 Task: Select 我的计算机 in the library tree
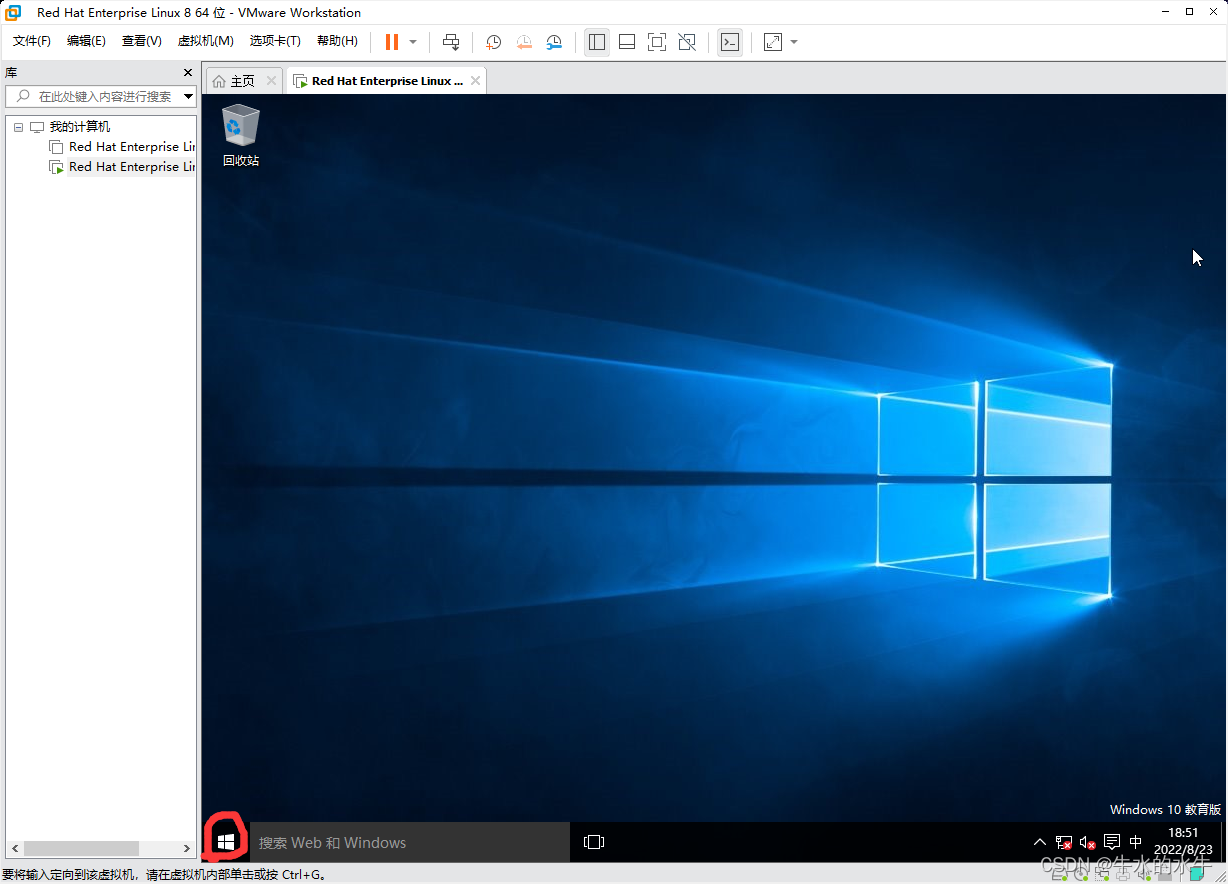[79, 127]
